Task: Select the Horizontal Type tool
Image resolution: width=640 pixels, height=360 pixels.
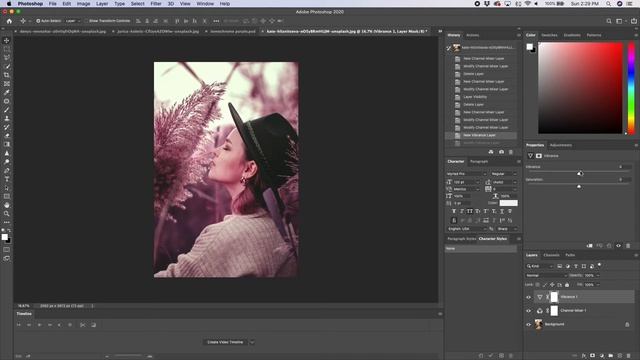Action: (7, 179)
